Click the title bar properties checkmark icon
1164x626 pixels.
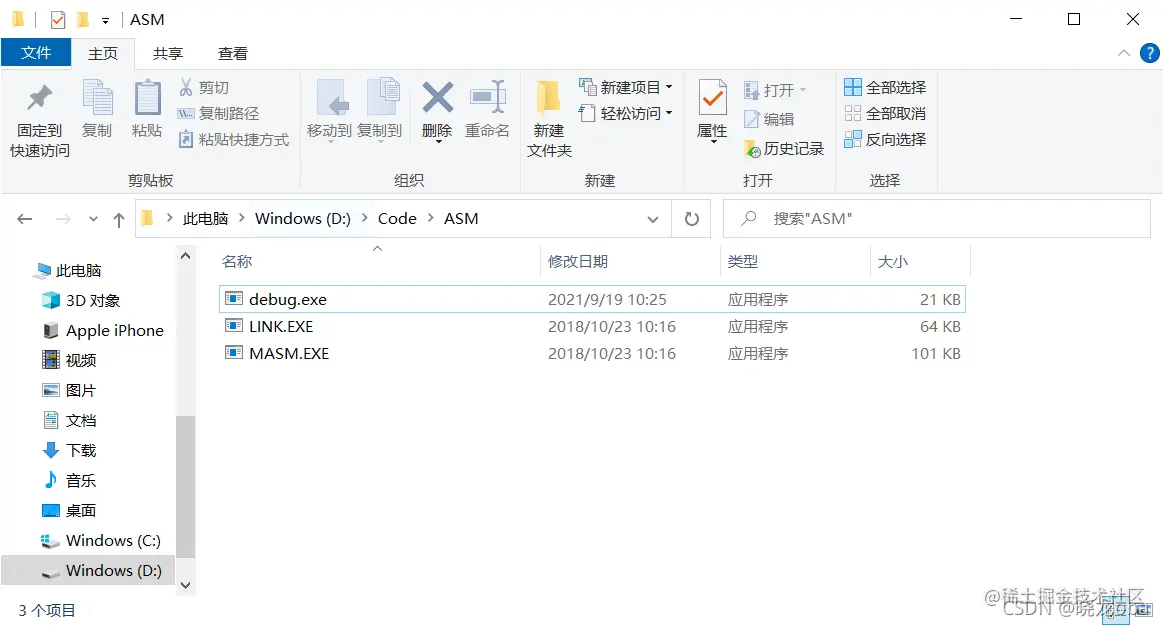58,19
